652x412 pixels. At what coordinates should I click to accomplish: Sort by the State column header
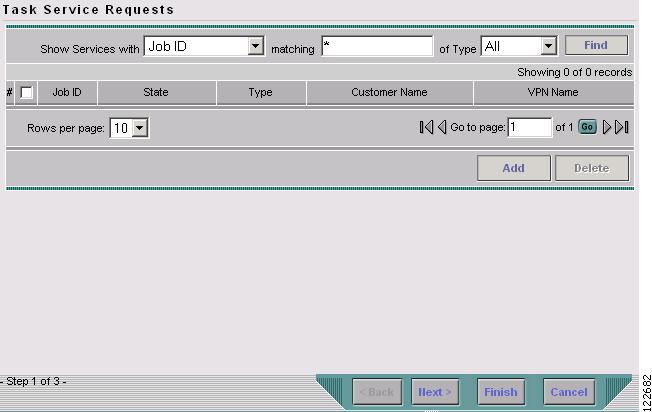(156, 92)
